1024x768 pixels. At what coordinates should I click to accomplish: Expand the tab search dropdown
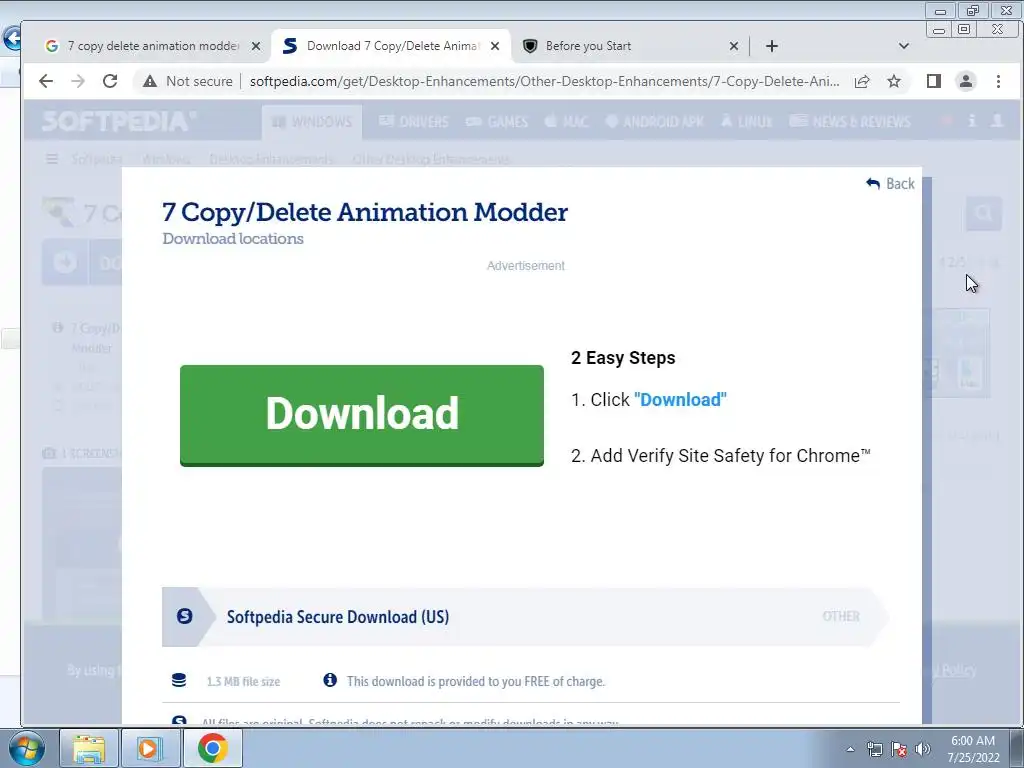(904, 46)
